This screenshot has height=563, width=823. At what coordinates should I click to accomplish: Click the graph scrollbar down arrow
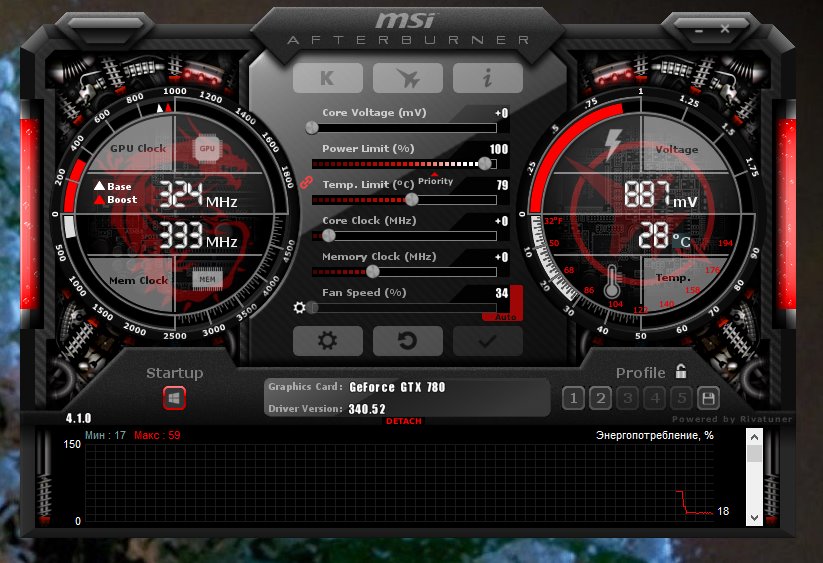click(754, 517)
